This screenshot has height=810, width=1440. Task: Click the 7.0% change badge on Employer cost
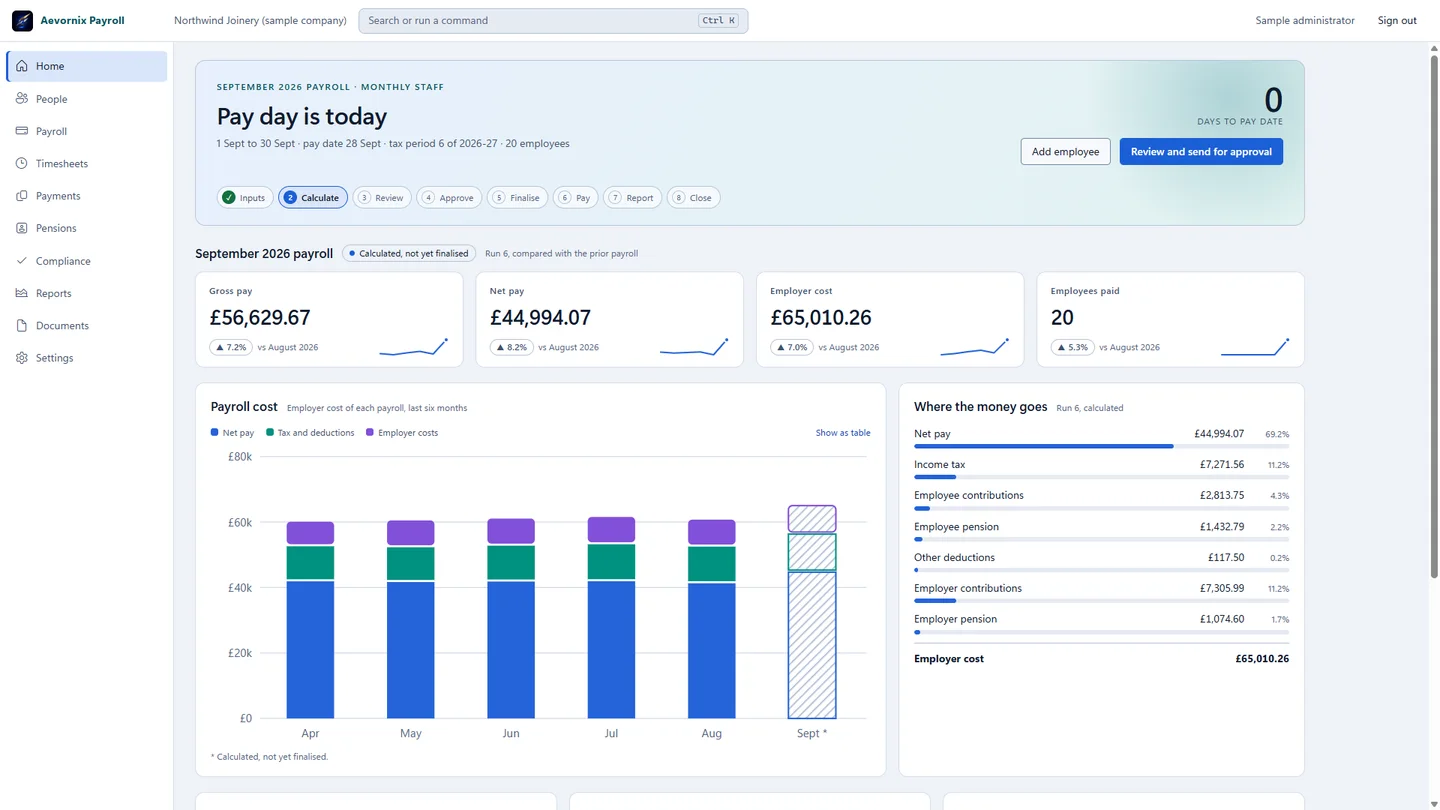coord(791,347)
